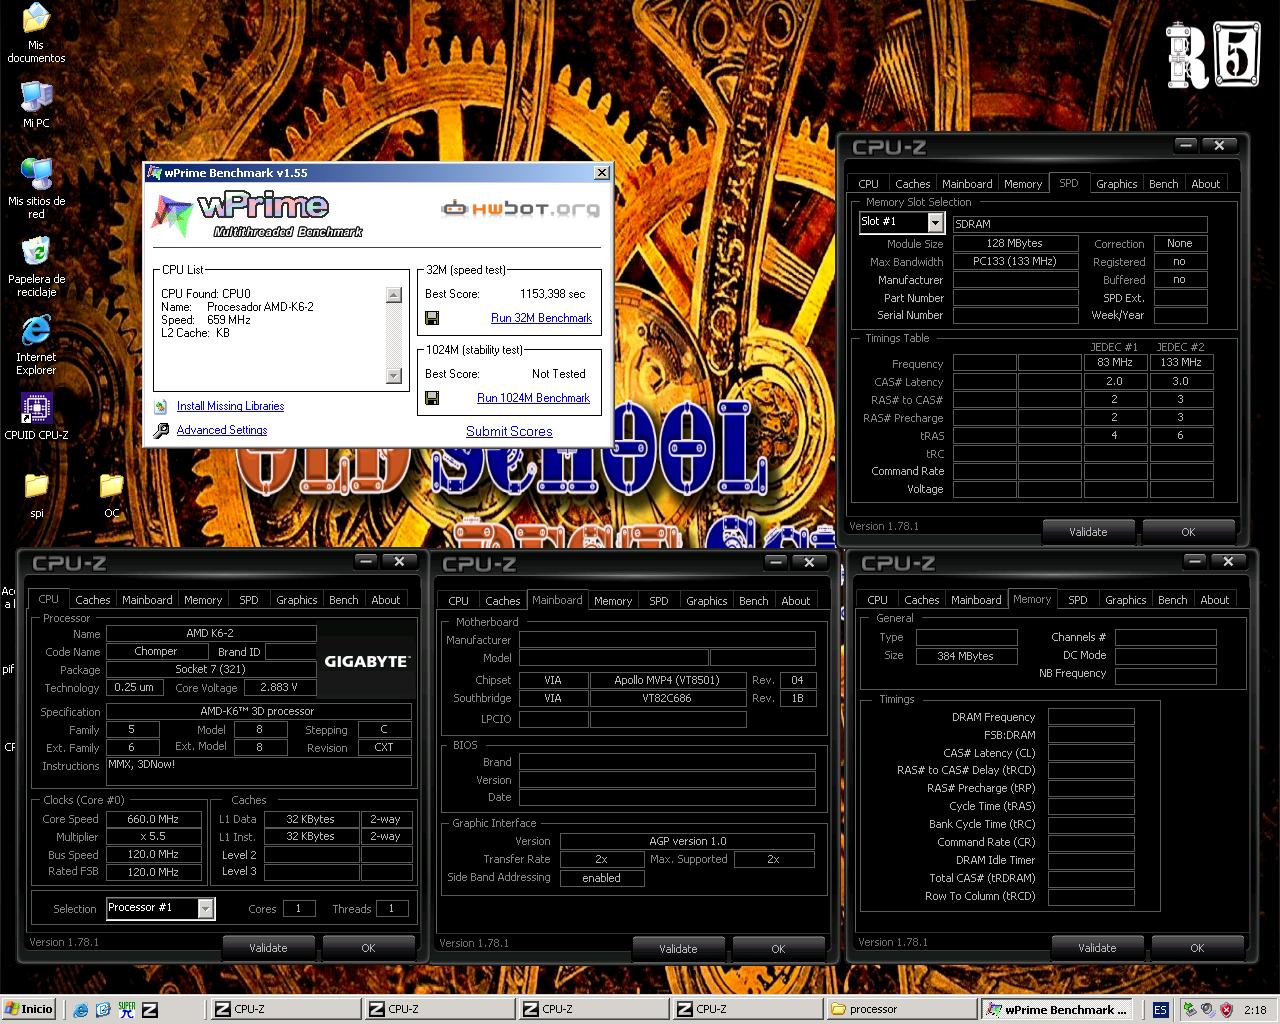Open Memory tab in Mainboard window
Viewport: 1280px width, 1024px height.
coord(613,601)
